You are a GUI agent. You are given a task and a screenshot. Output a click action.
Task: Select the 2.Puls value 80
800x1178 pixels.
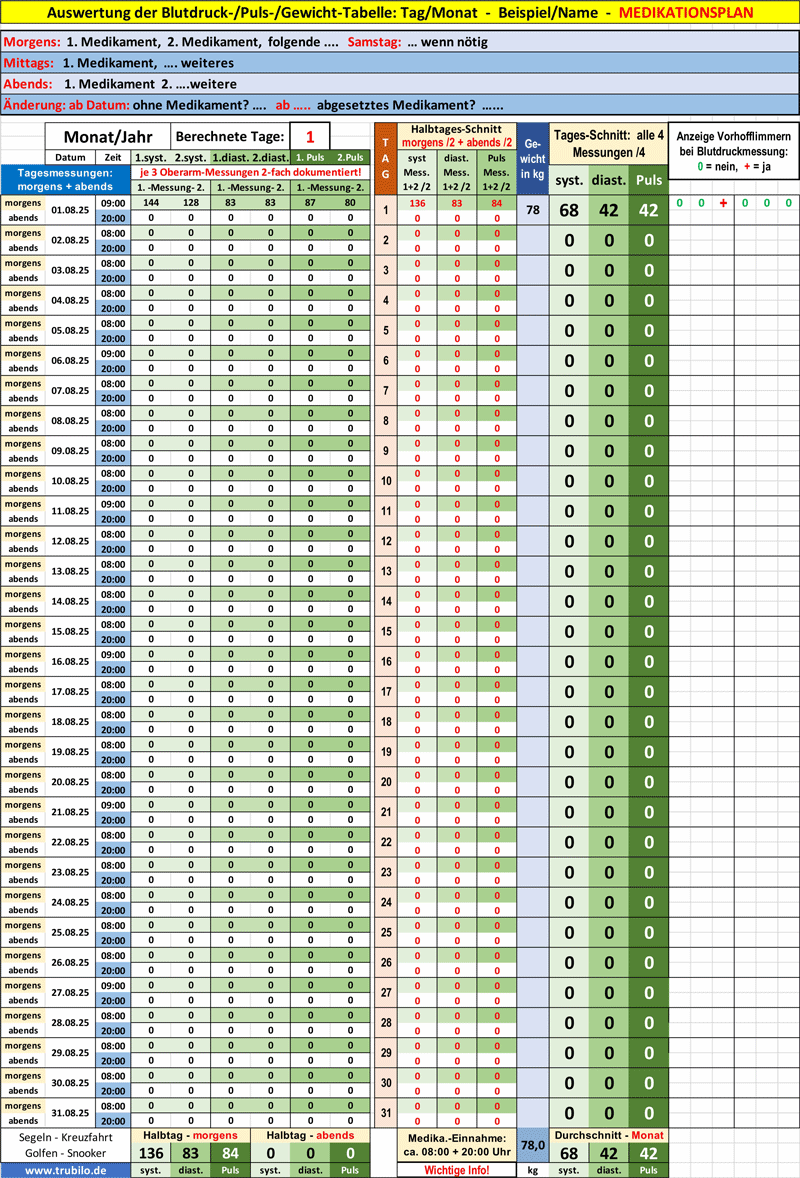click(x=350, y=203)
